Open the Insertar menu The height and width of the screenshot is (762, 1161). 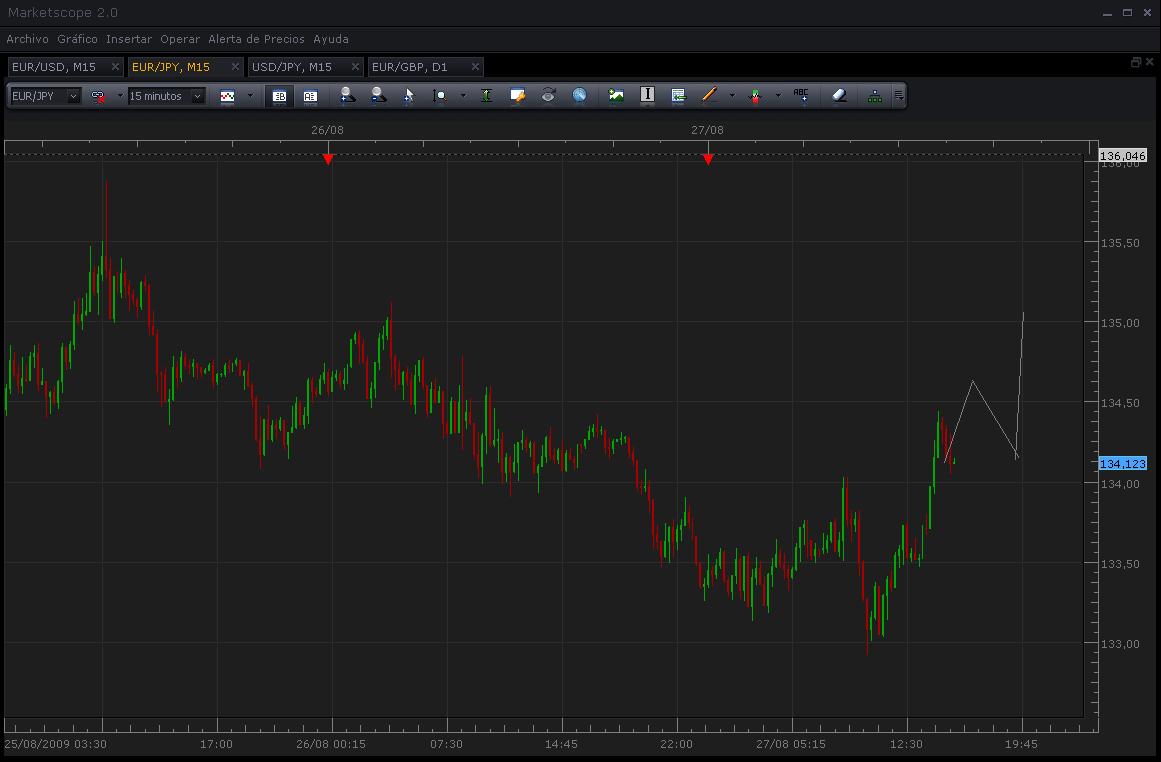(x=129, y=39)
